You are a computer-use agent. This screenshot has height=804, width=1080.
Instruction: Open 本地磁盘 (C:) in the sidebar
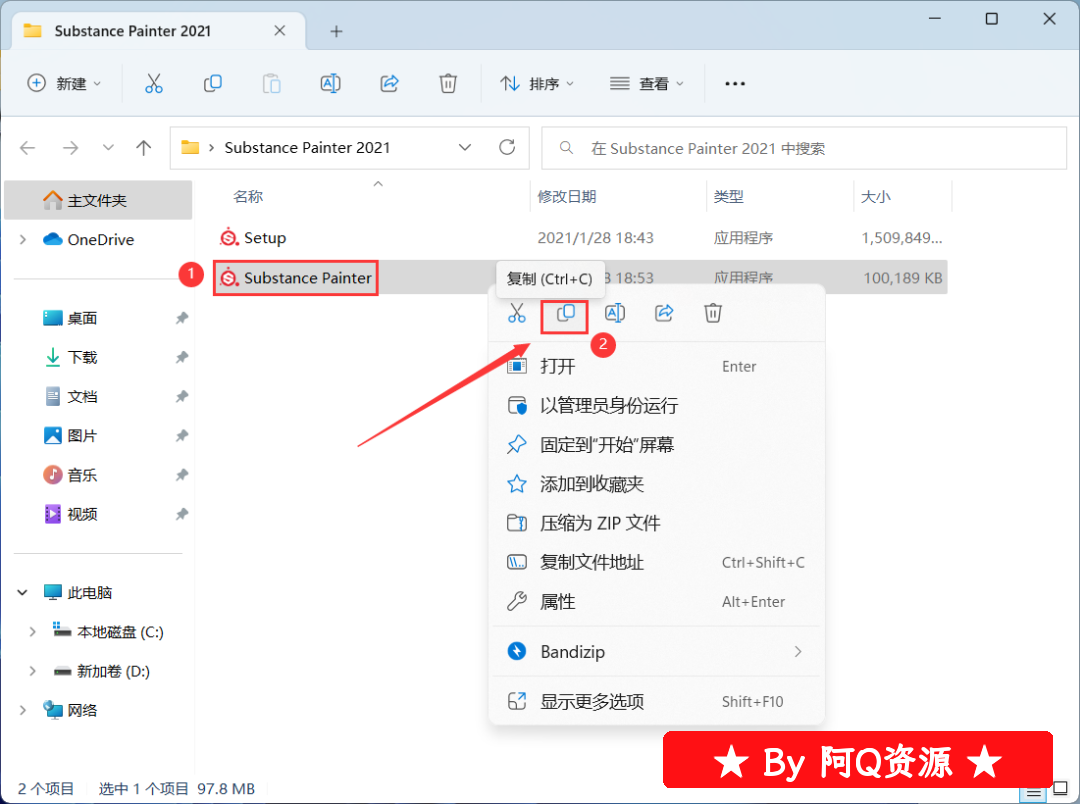point(120,632)
